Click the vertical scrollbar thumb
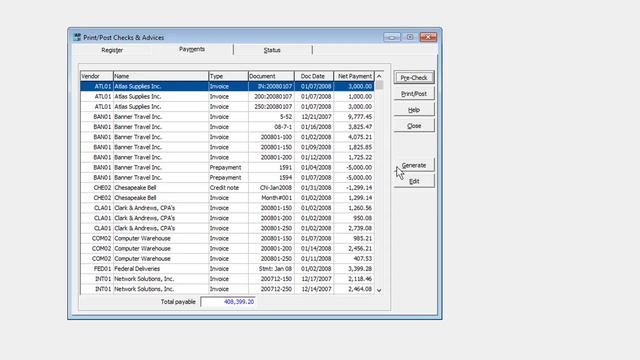 pos(379,85)
